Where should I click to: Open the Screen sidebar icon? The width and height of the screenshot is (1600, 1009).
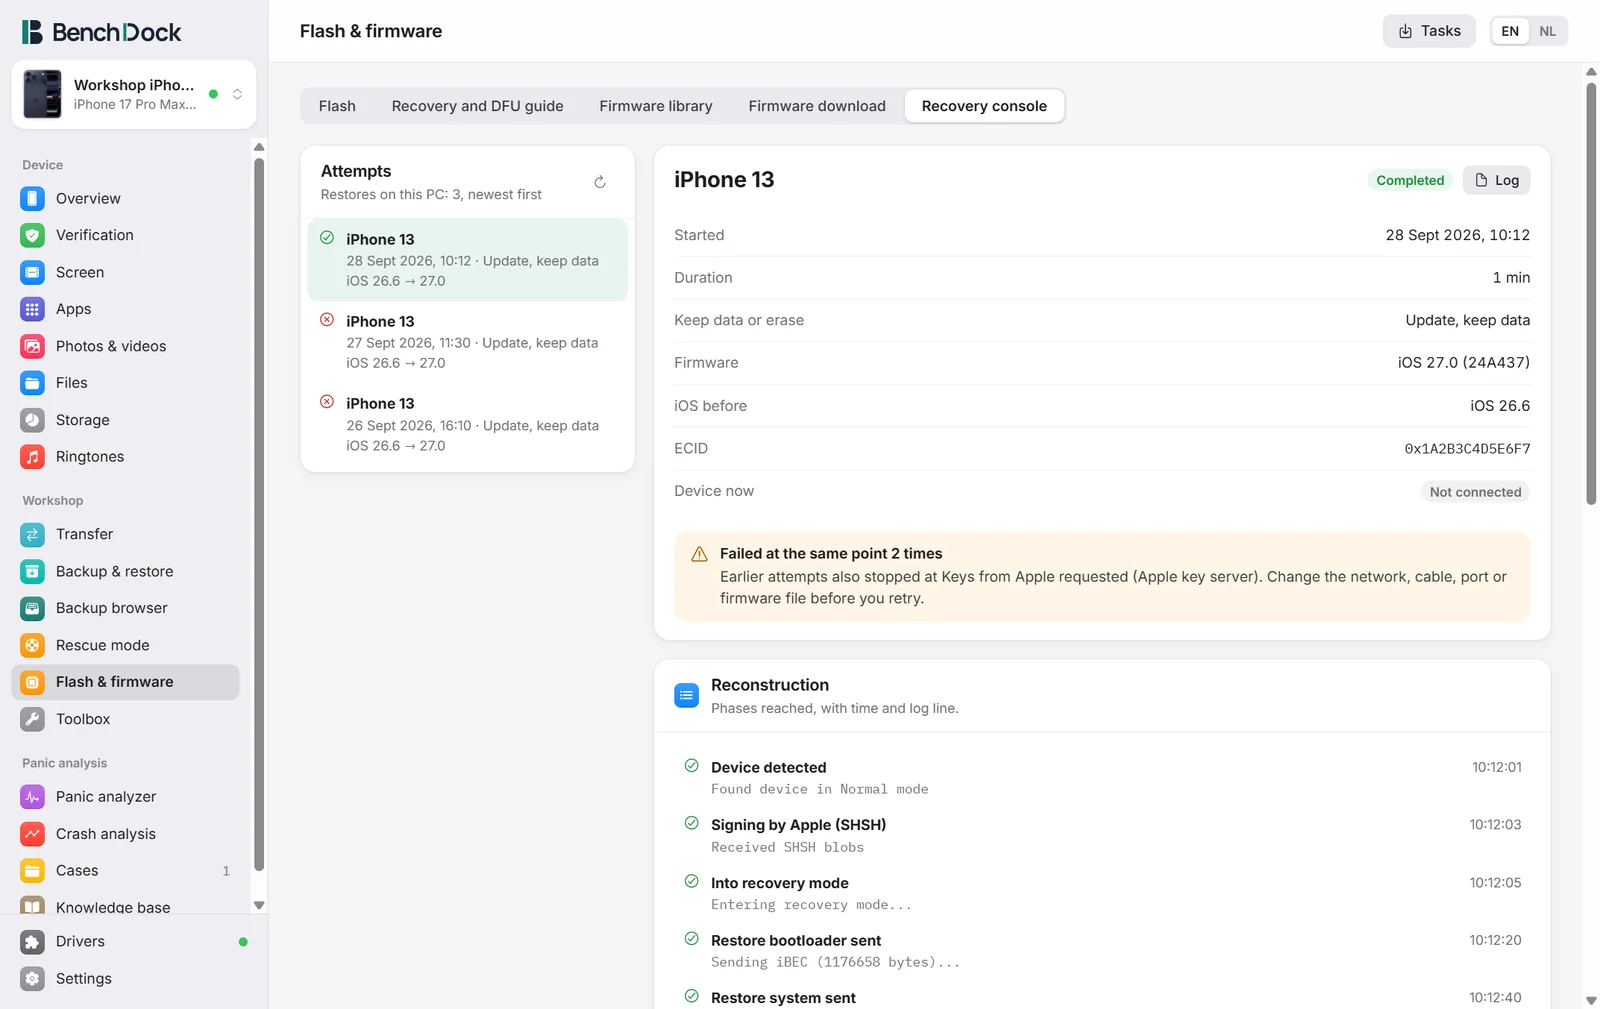click(32, 272)
